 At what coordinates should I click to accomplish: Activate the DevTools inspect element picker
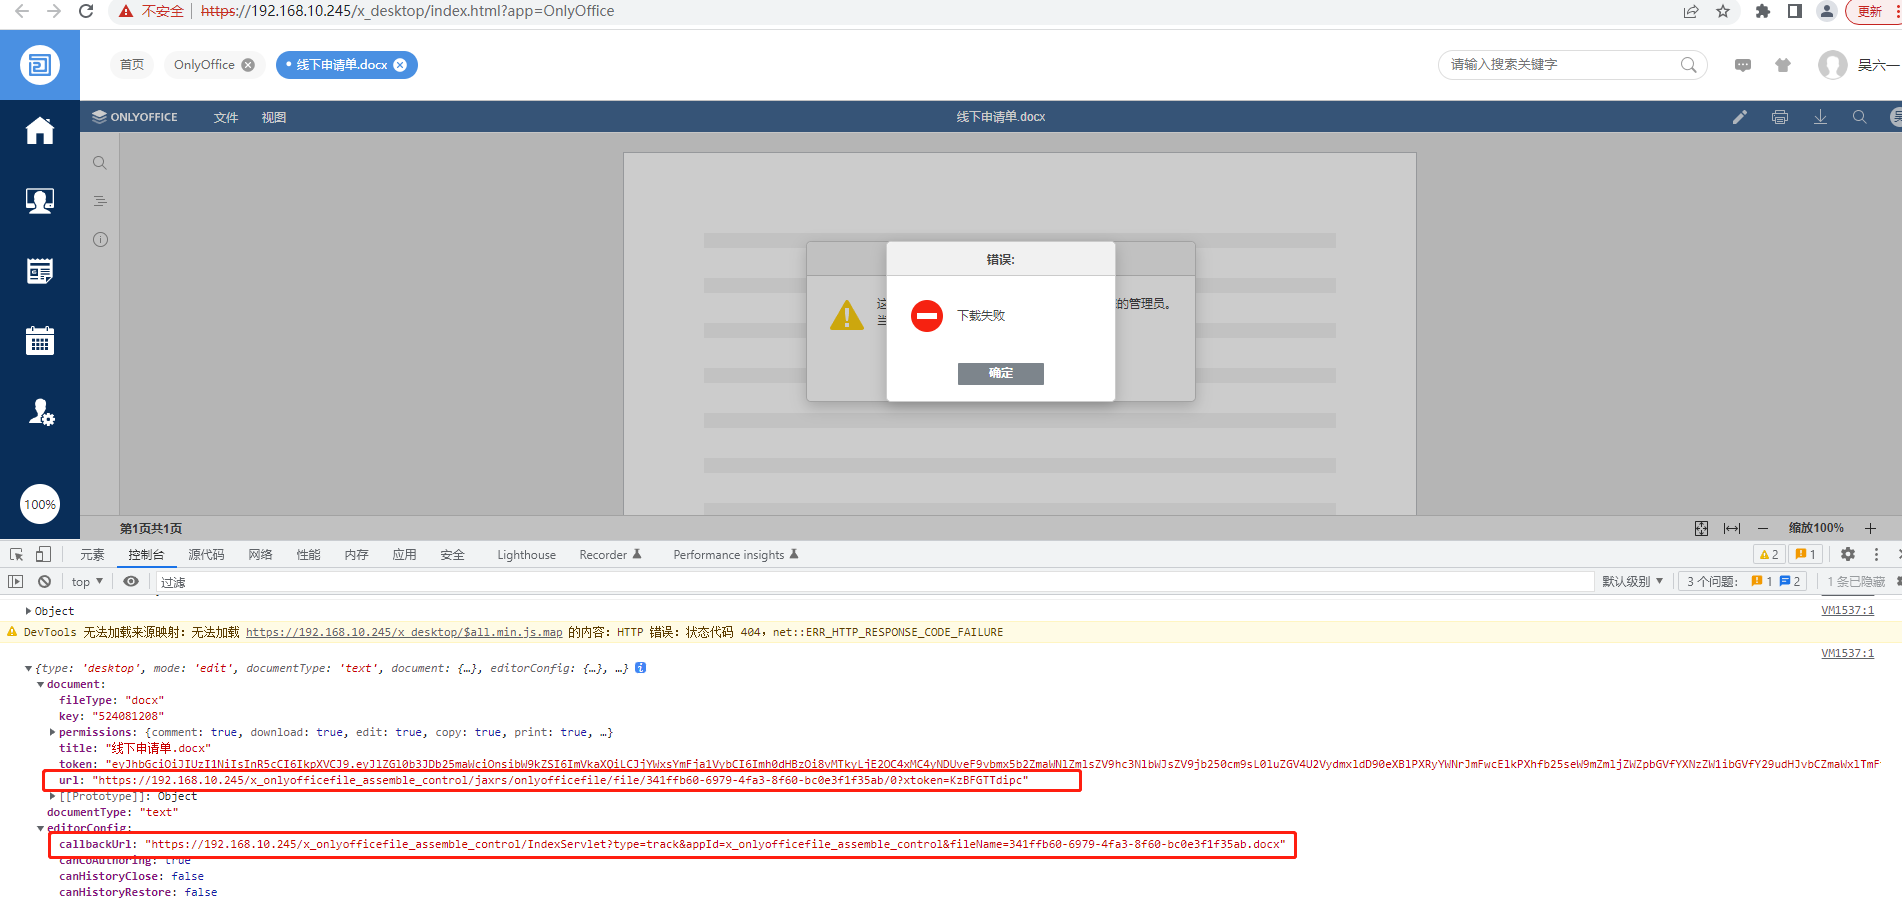pyautogui.click(x=16, y=554)
